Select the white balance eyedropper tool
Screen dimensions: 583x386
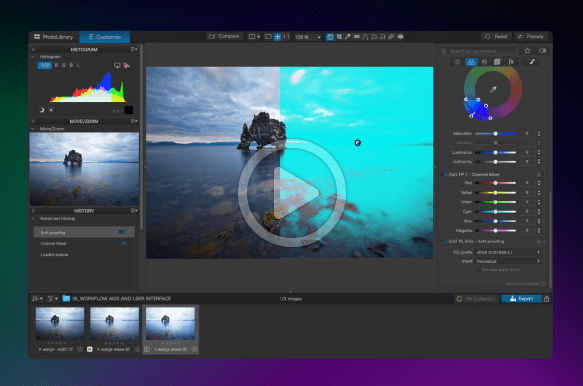(348, 36)
